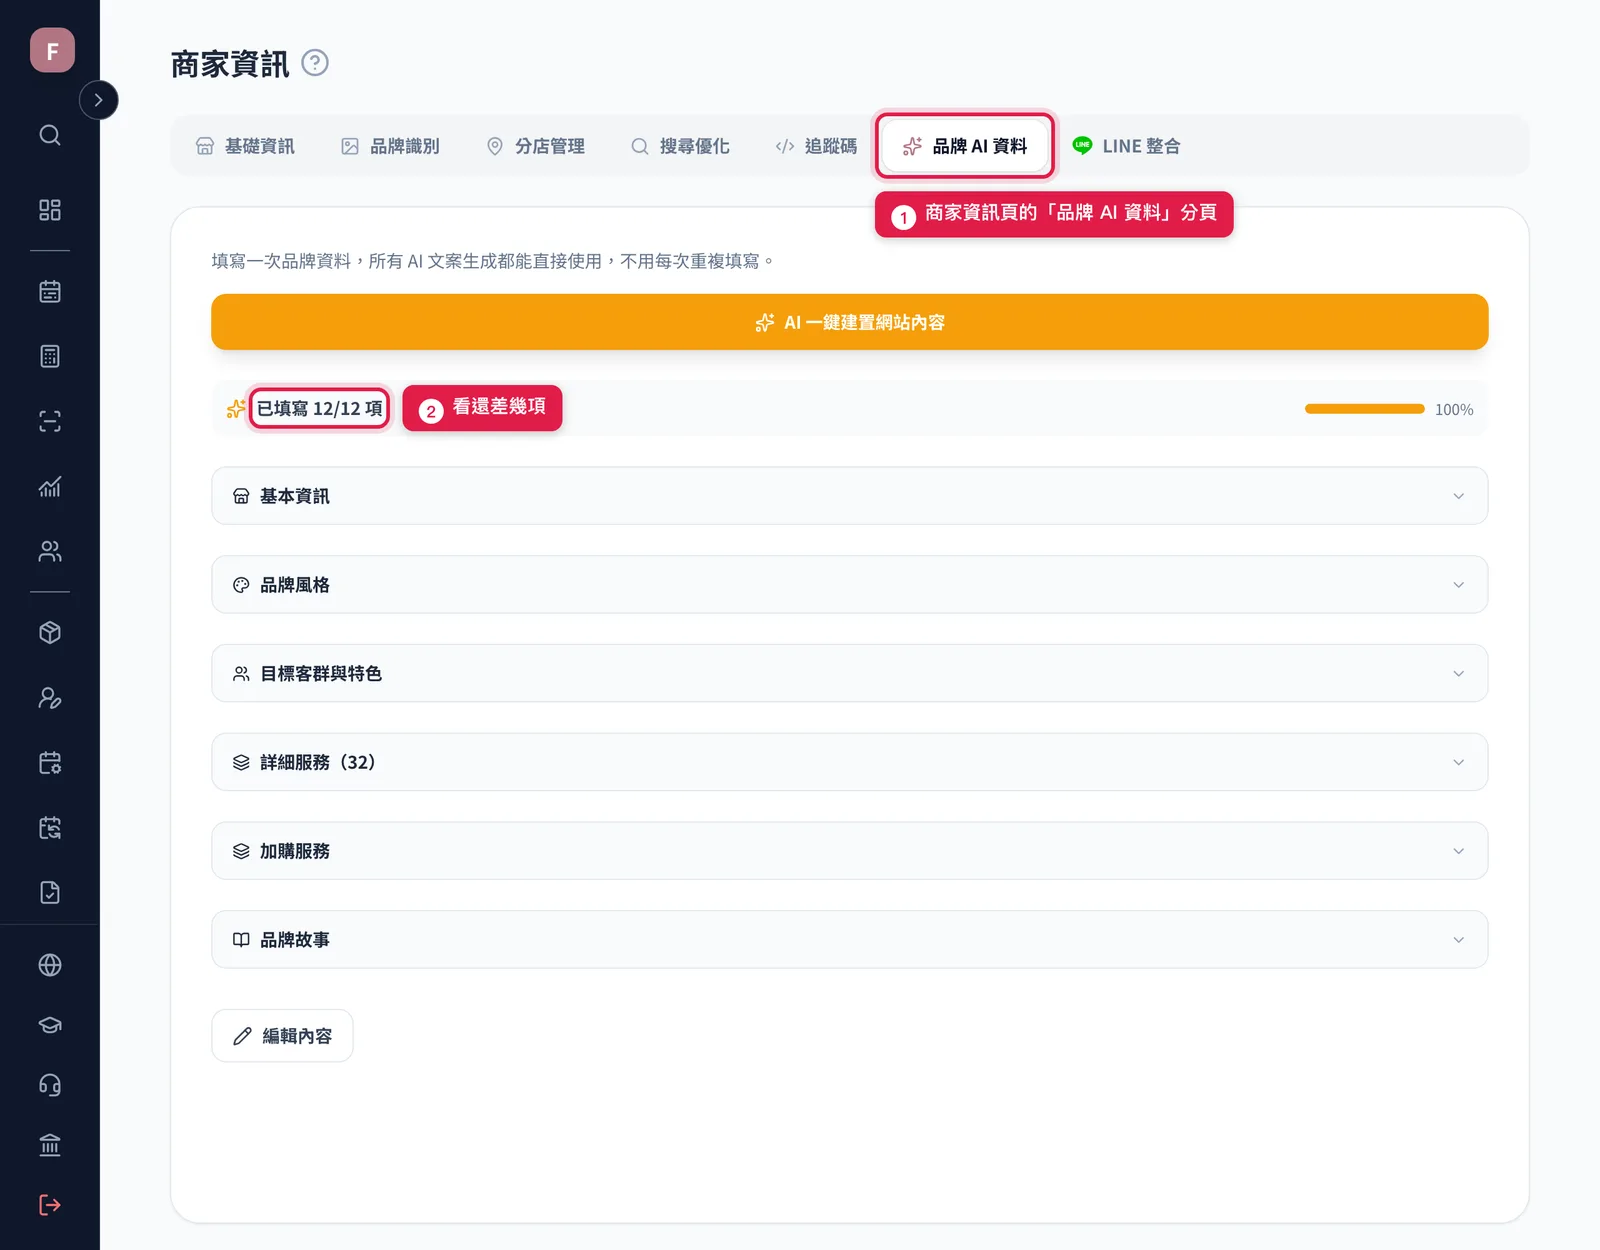Screen dimensions: 1600x1250
Task: Open the calendar icon in sidebar
Action: [50, 292]
